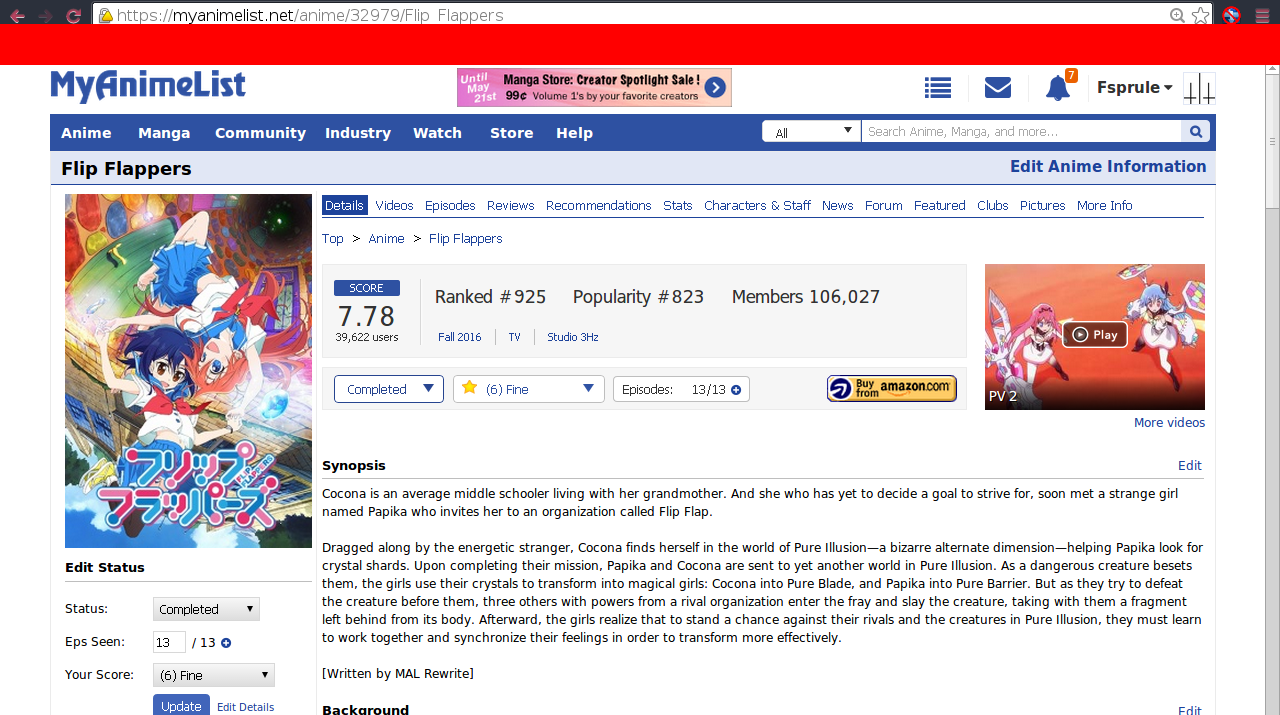The height and width of the screenshot is (715, 1280).
Task: Open the Watch menu
Action: [438, 132]
